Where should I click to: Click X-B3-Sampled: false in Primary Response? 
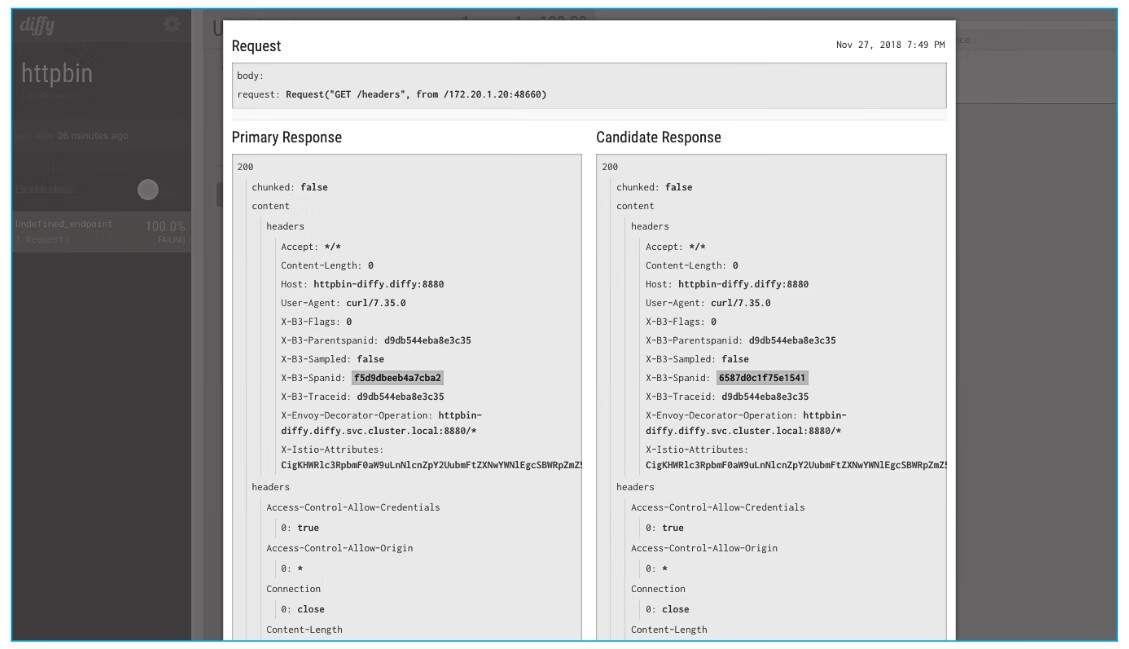point(333,359)
